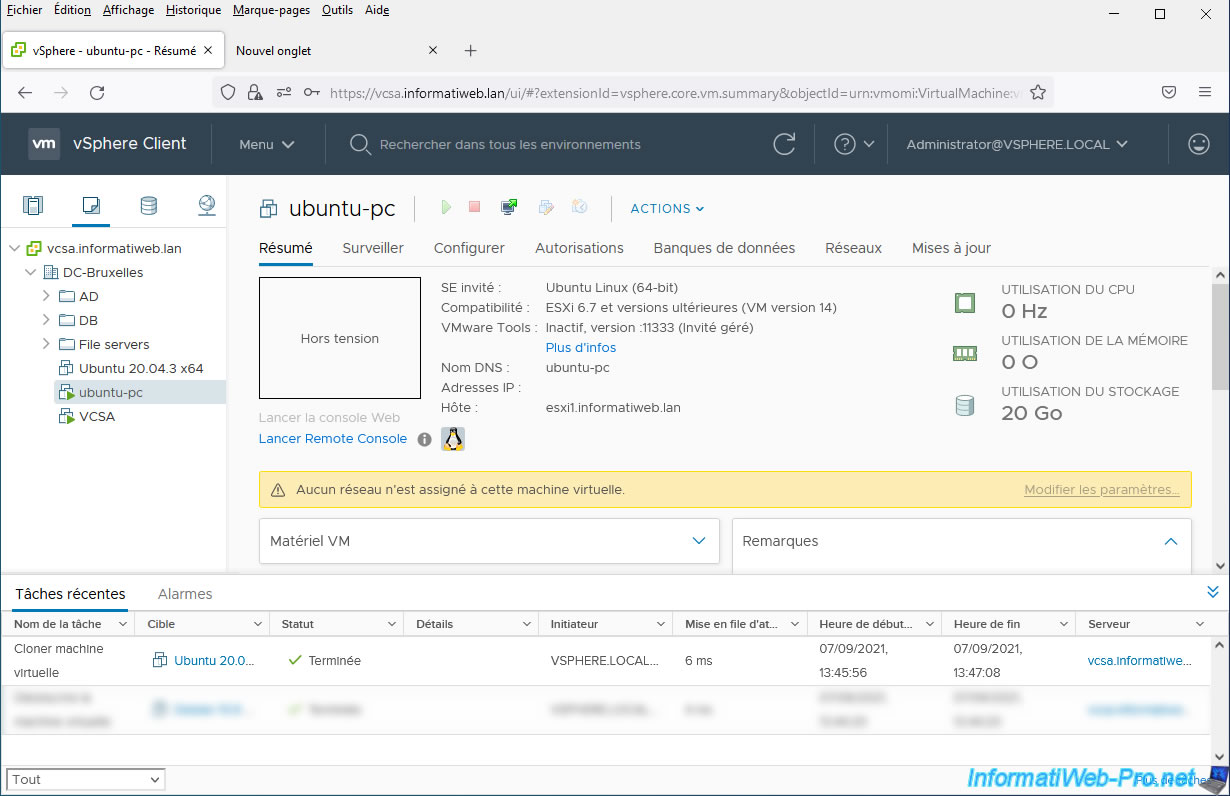Image resolution: width=1230 pixels, height=796 pixels.
Task: Expand the Matériel VM panel
Action: [x=699, y=541]
